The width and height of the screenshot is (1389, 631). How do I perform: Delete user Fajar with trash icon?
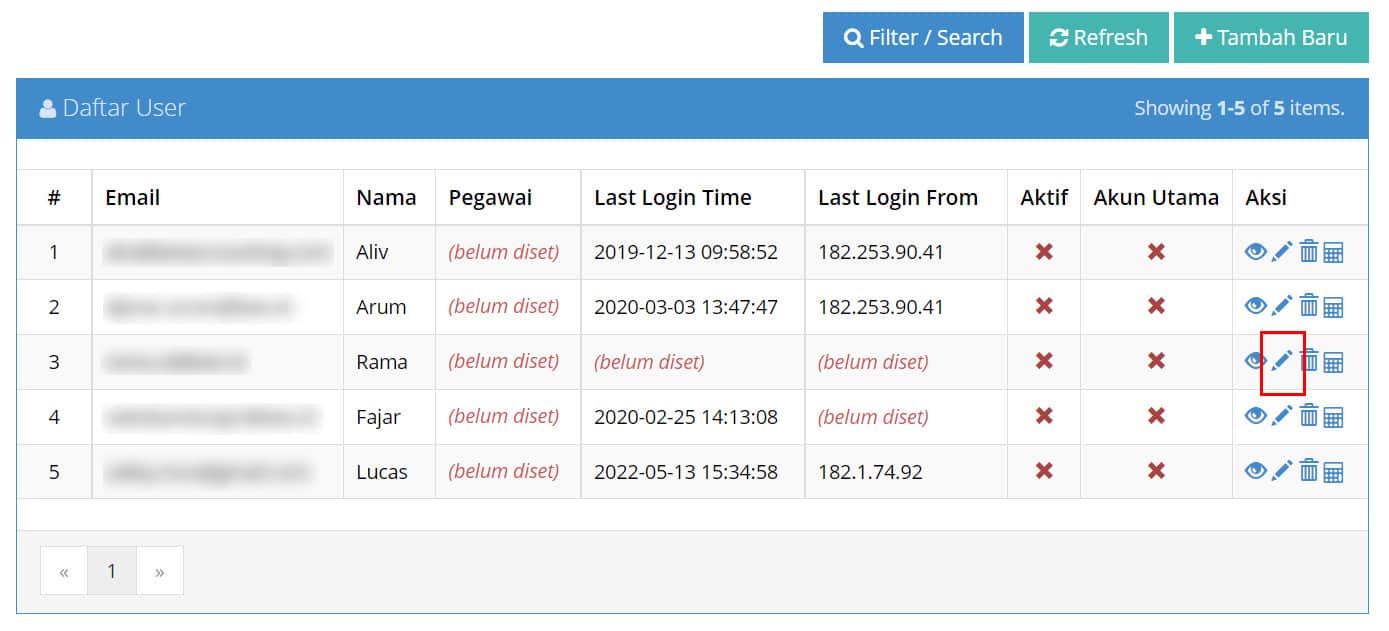pos(1308,416)
